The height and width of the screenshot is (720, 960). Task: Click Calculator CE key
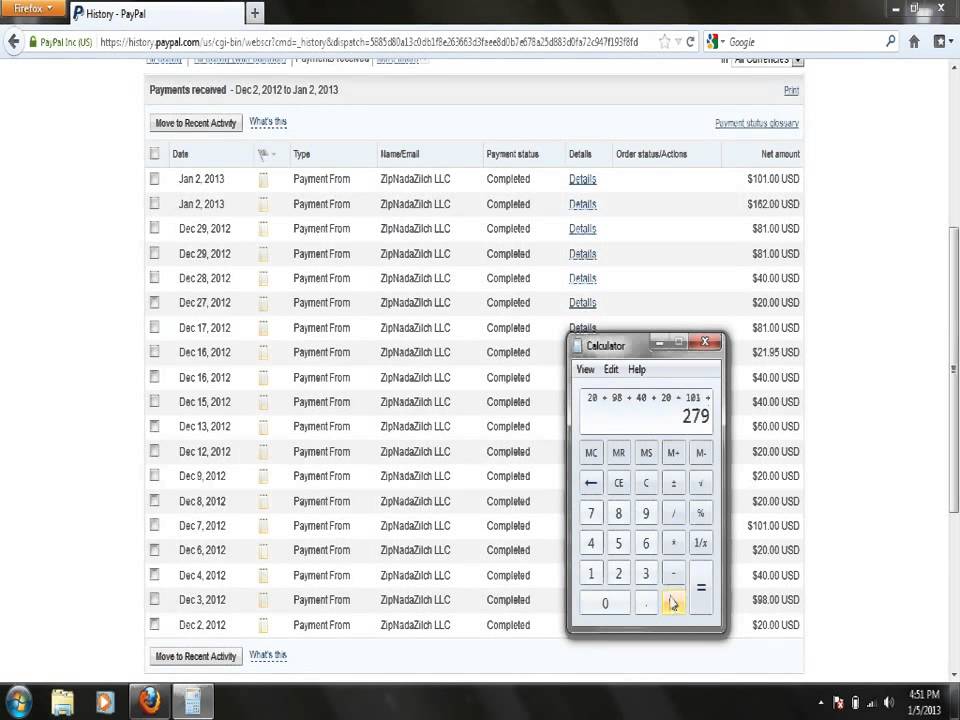pos(618,483)
